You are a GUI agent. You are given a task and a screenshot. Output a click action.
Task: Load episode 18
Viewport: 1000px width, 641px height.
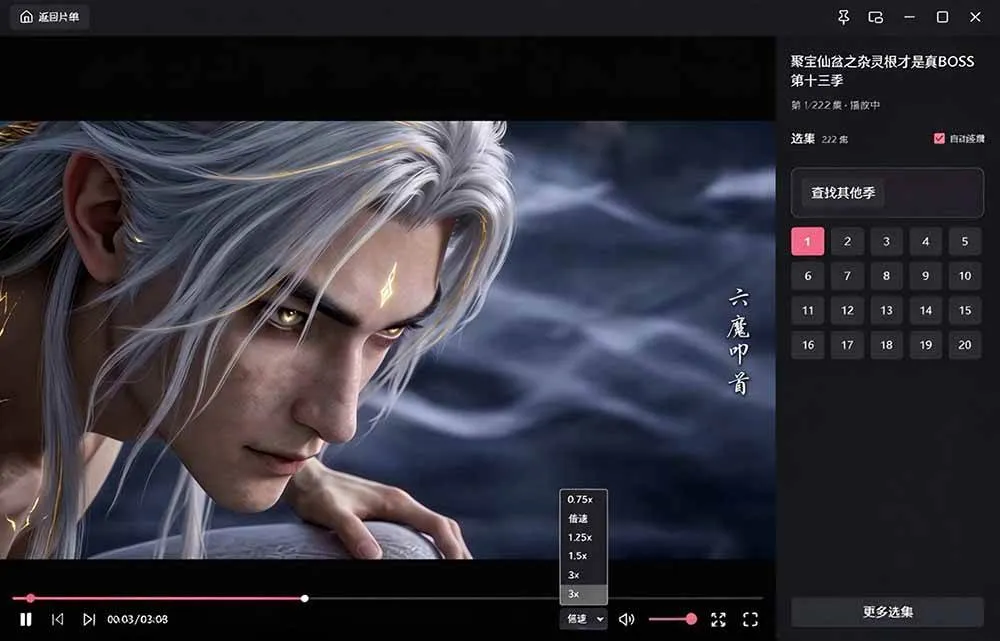pos(886,344)
